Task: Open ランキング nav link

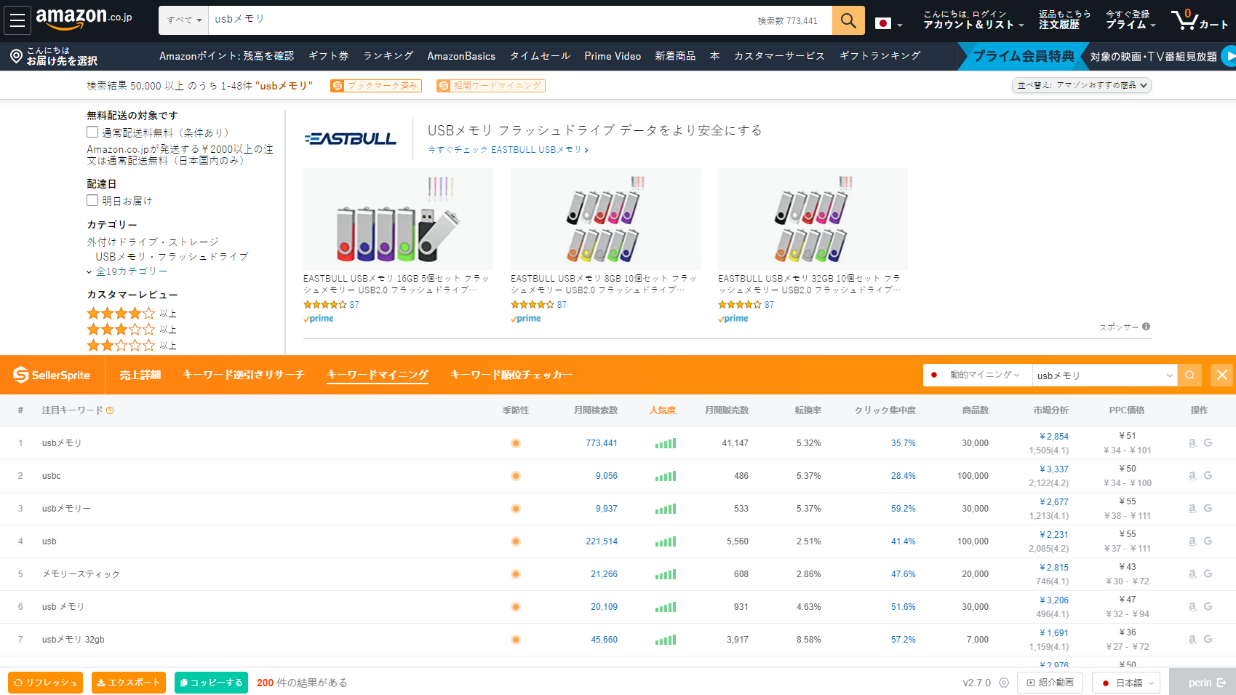Action: pyautogui.click(x=388, y=56)
